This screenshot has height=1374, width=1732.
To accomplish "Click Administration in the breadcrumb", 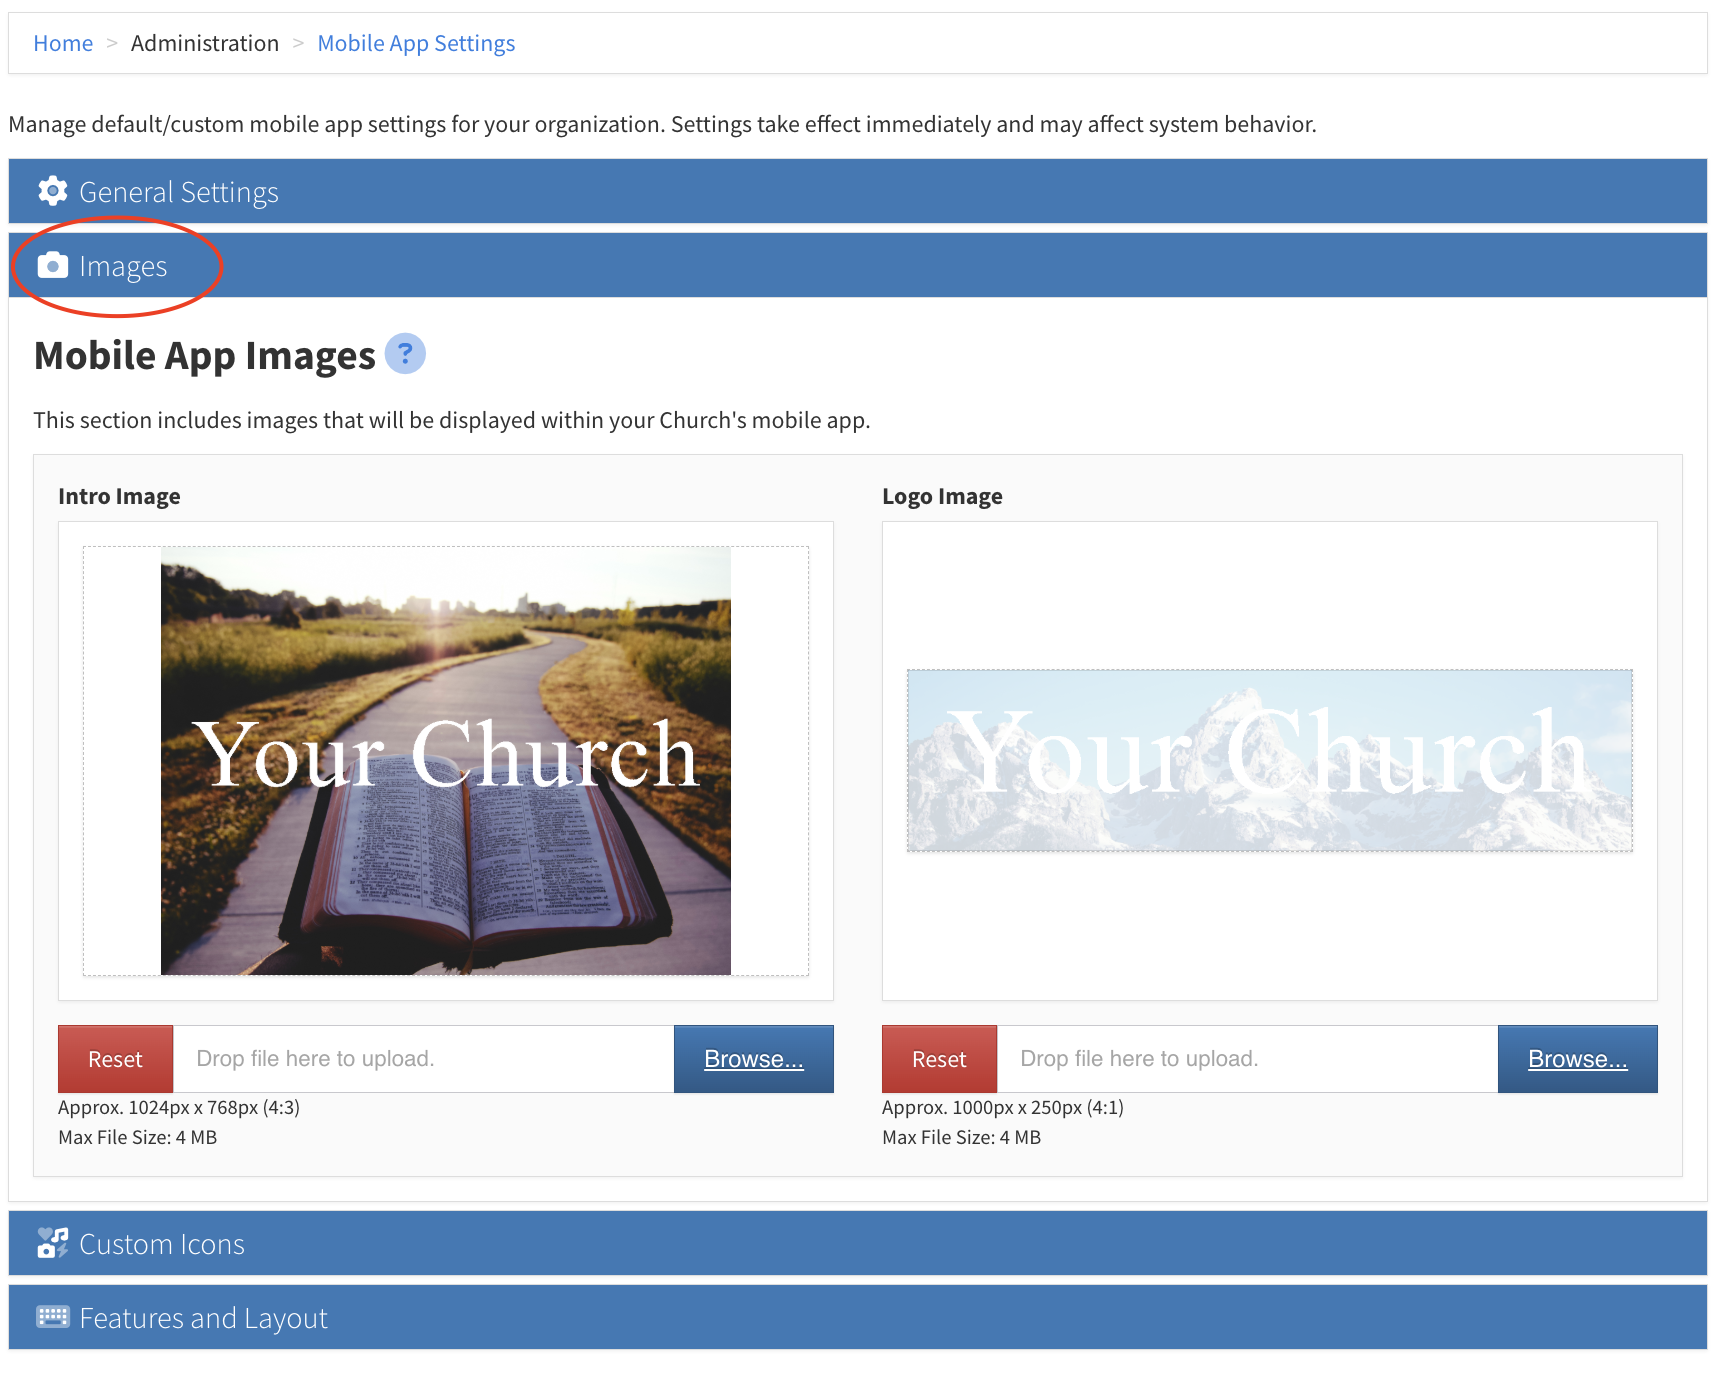I will pyautogui.click(x=205, y=43).
